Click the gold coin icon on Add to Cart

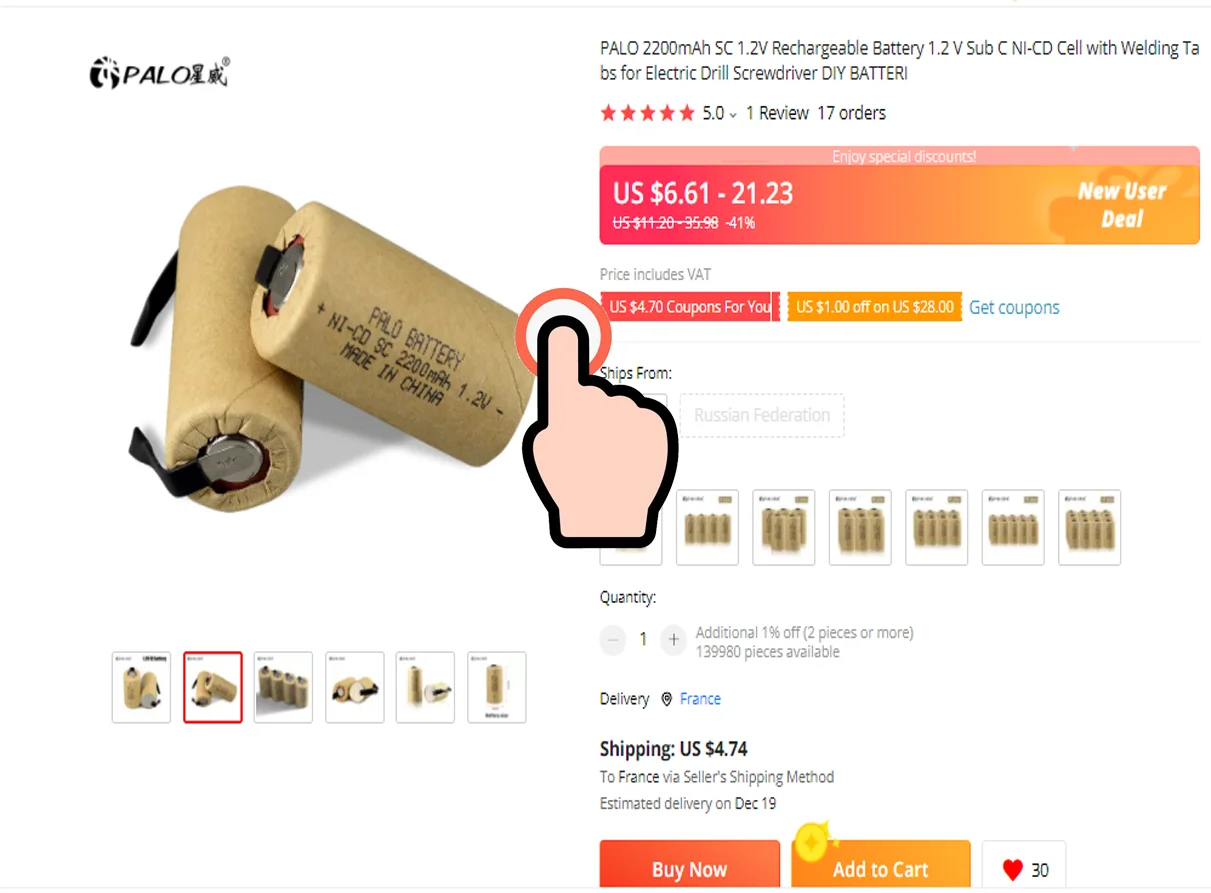813,844
